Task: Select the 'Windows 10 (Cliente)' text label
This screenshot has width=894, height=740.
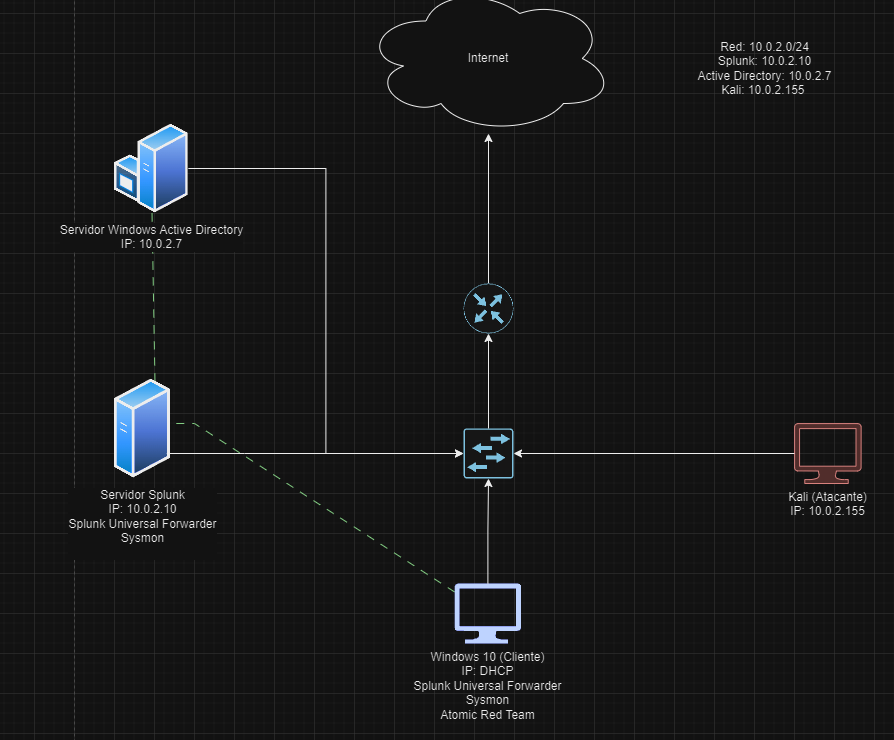Action: click(x=487, y=657)
